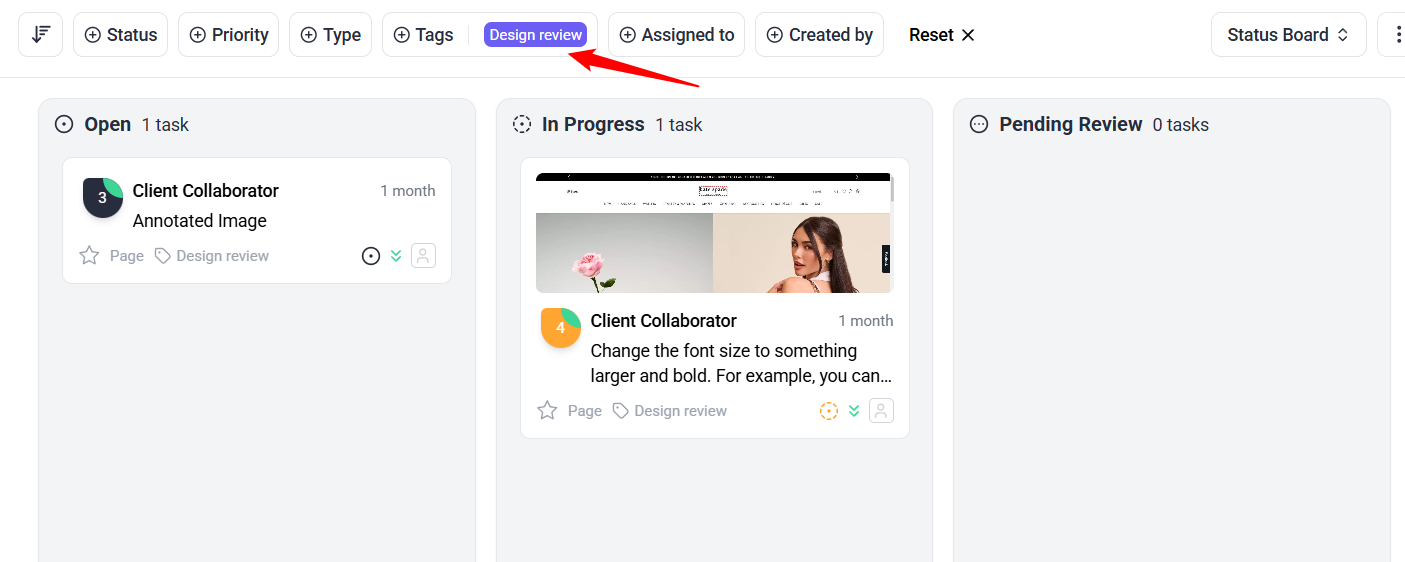
Task: Click the sort order icon
Action: (41, 35)
